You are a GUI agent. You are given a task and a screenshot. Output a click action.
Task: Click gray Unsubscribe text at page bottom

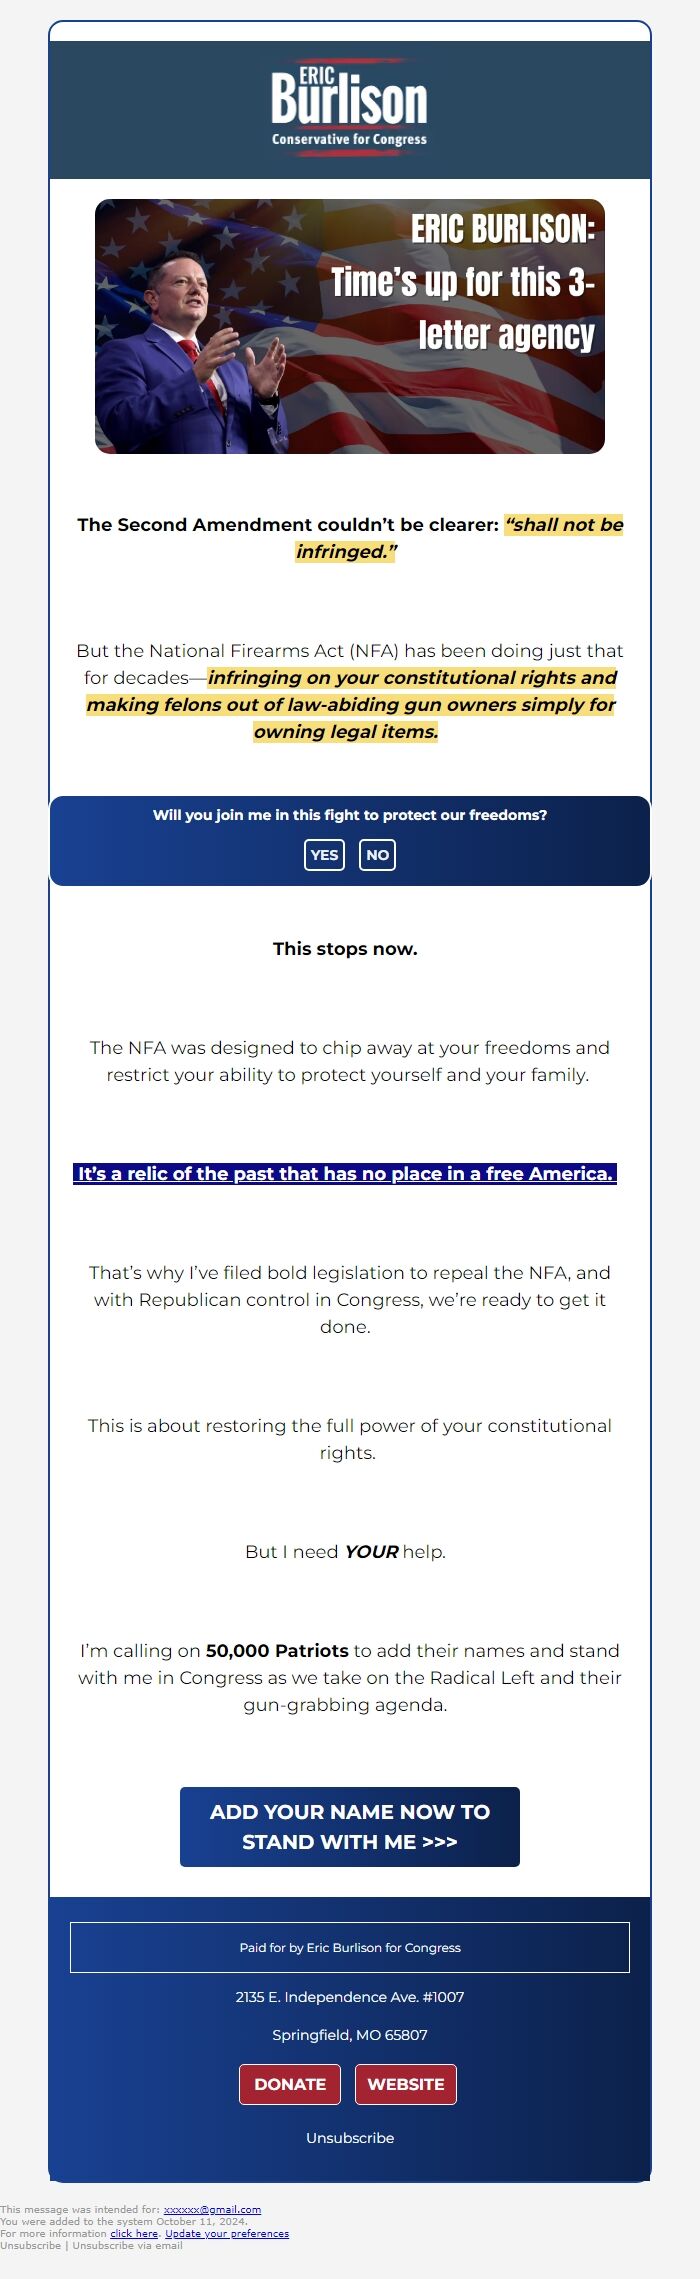[30, 2246]
